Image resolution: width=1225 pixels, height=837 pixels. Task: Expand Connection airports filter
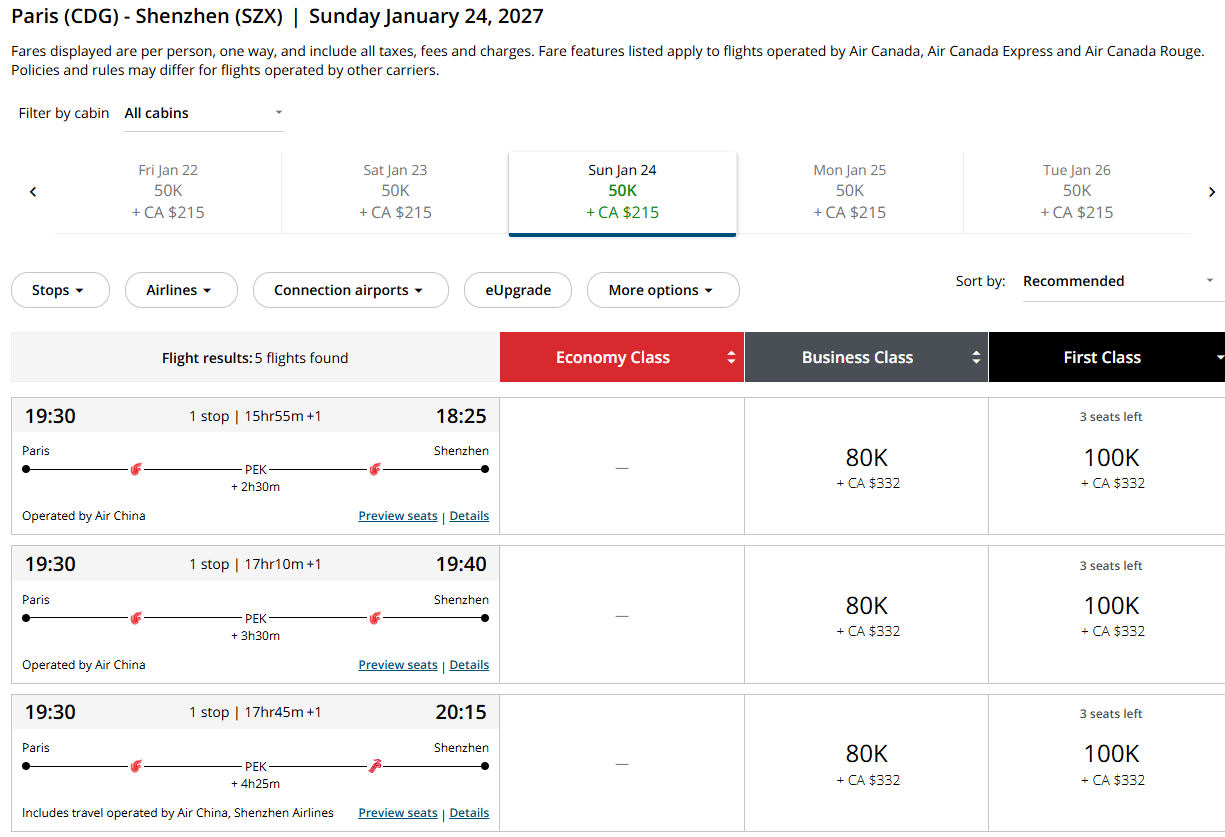[350, 290]
